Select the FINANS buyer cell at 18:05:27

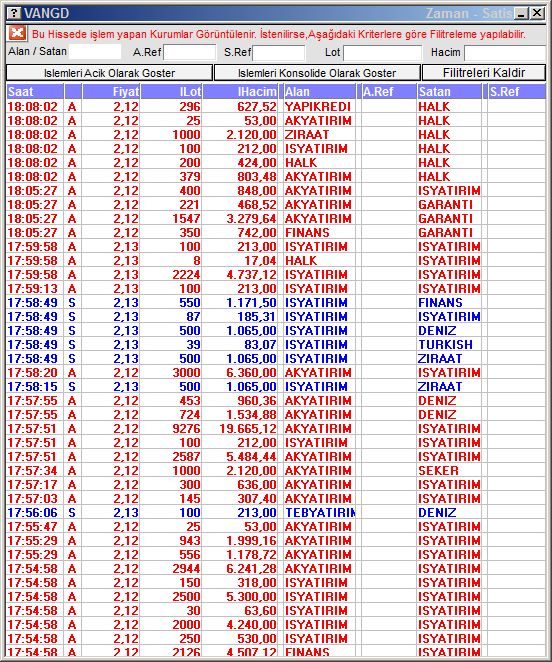coord(319,233)
